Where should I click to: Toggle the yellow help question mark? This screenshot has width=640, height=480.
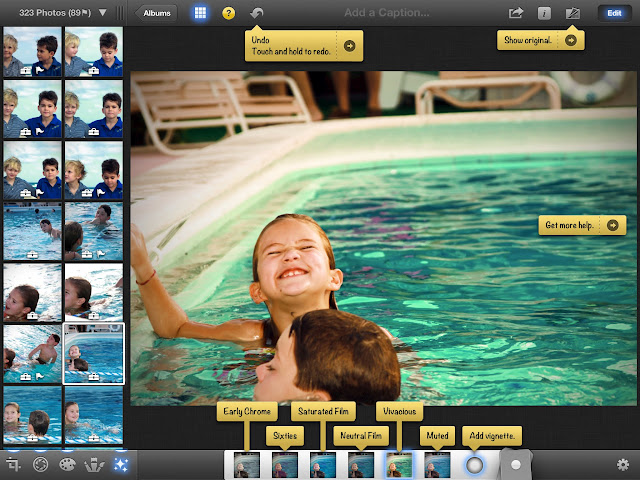[229, 14]
